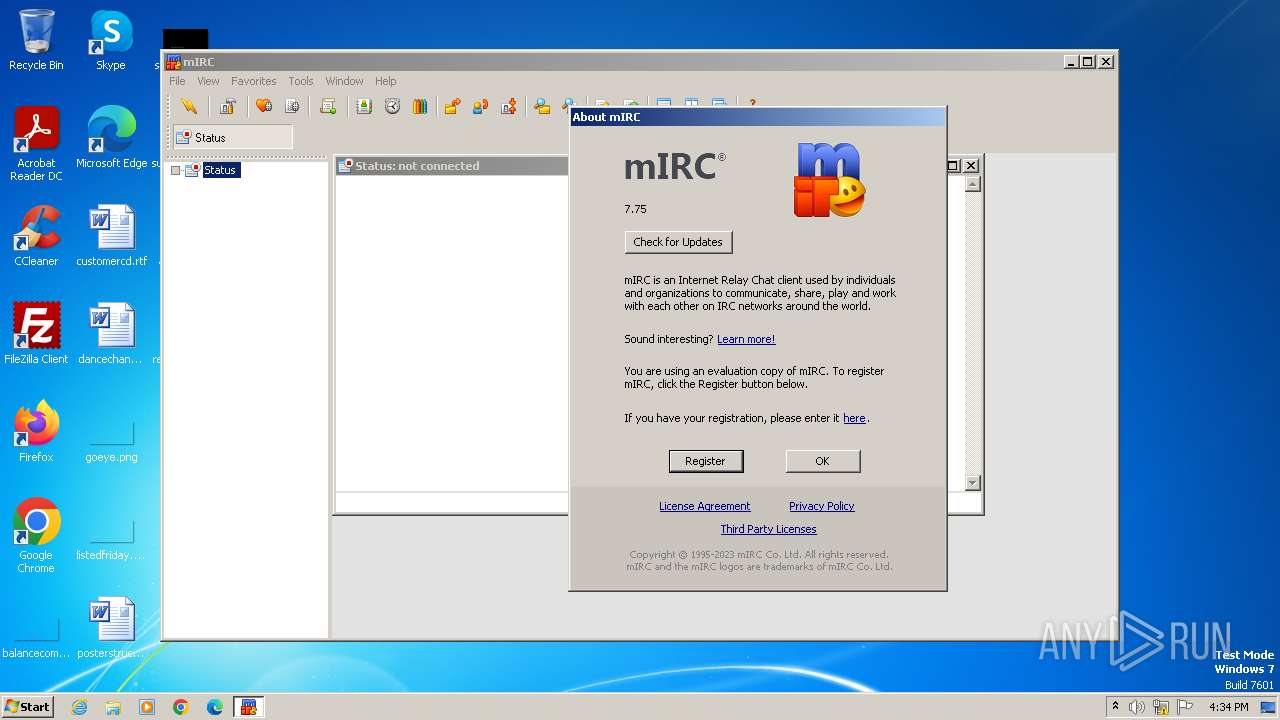Image resolution: width=1280 pixels, height=720 pixels.
Task: Open the Favorites heart toolbar icon
Action: [264, 106]
